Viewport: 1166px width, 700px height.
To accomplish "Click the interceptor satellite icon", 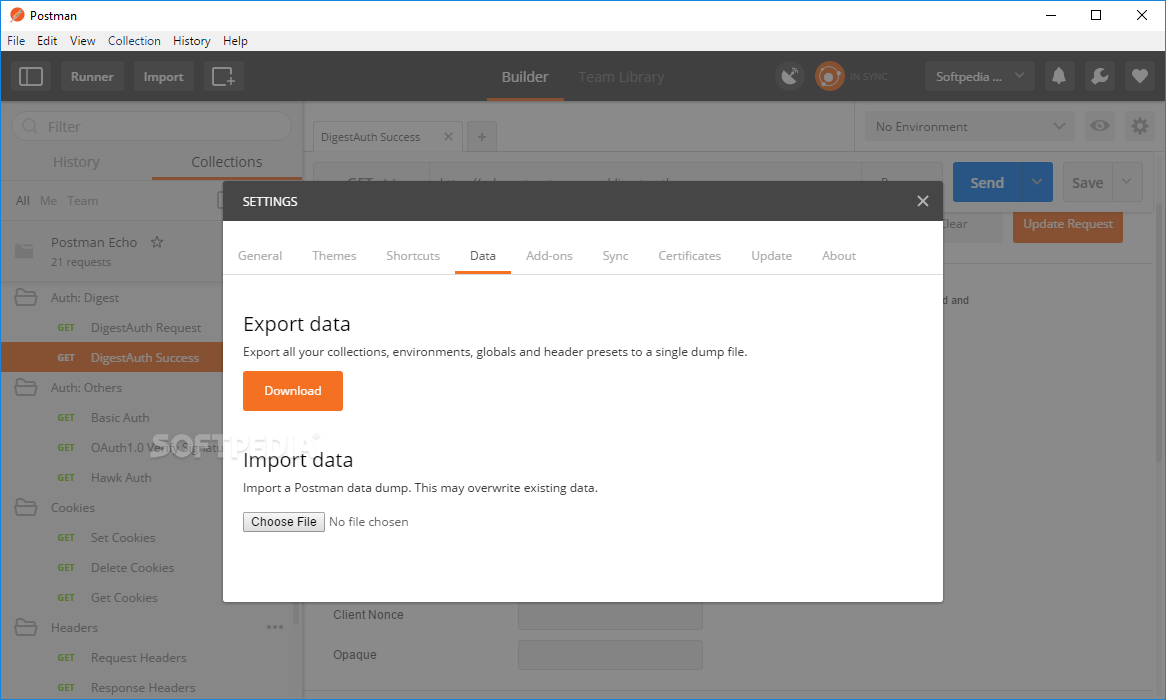I will click(x=790, y=77).
